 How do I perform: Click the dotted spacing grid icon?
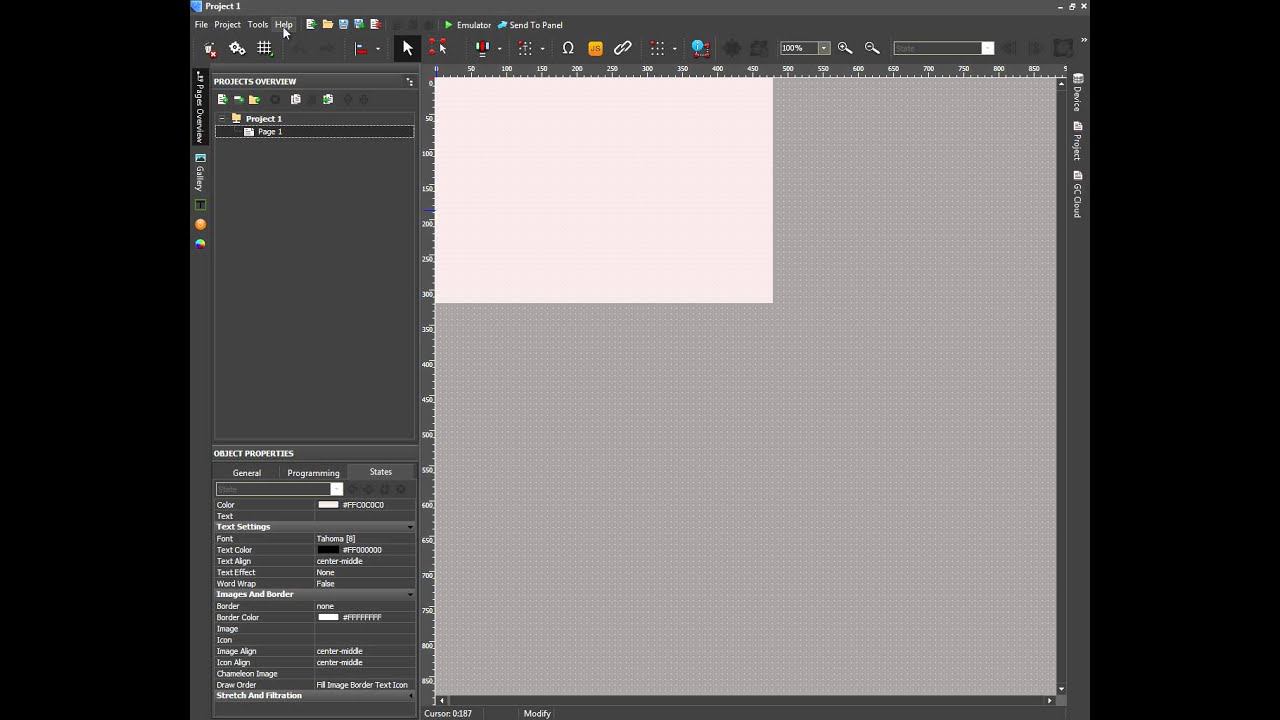point(657,48)
